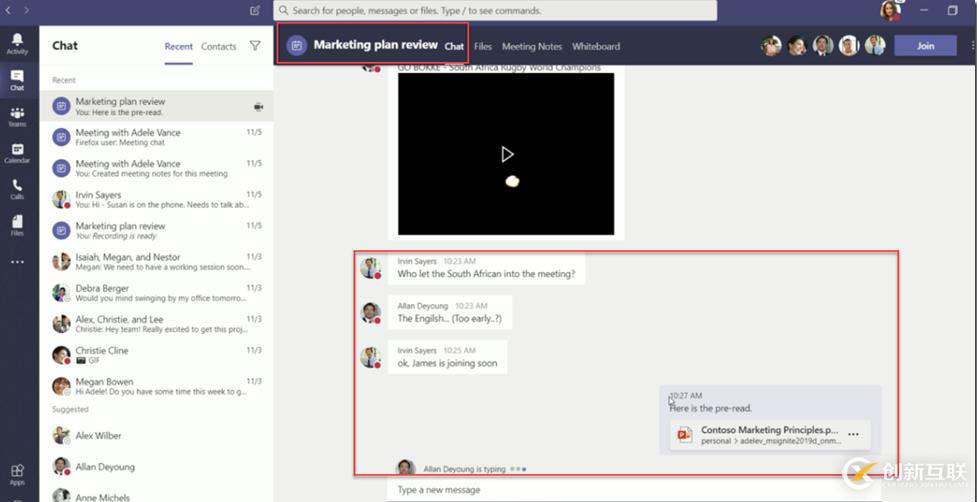The width and height of the screenshot is (977, 502).
Task: Switch to the Recent tab
Action: [x=178, y=46]
